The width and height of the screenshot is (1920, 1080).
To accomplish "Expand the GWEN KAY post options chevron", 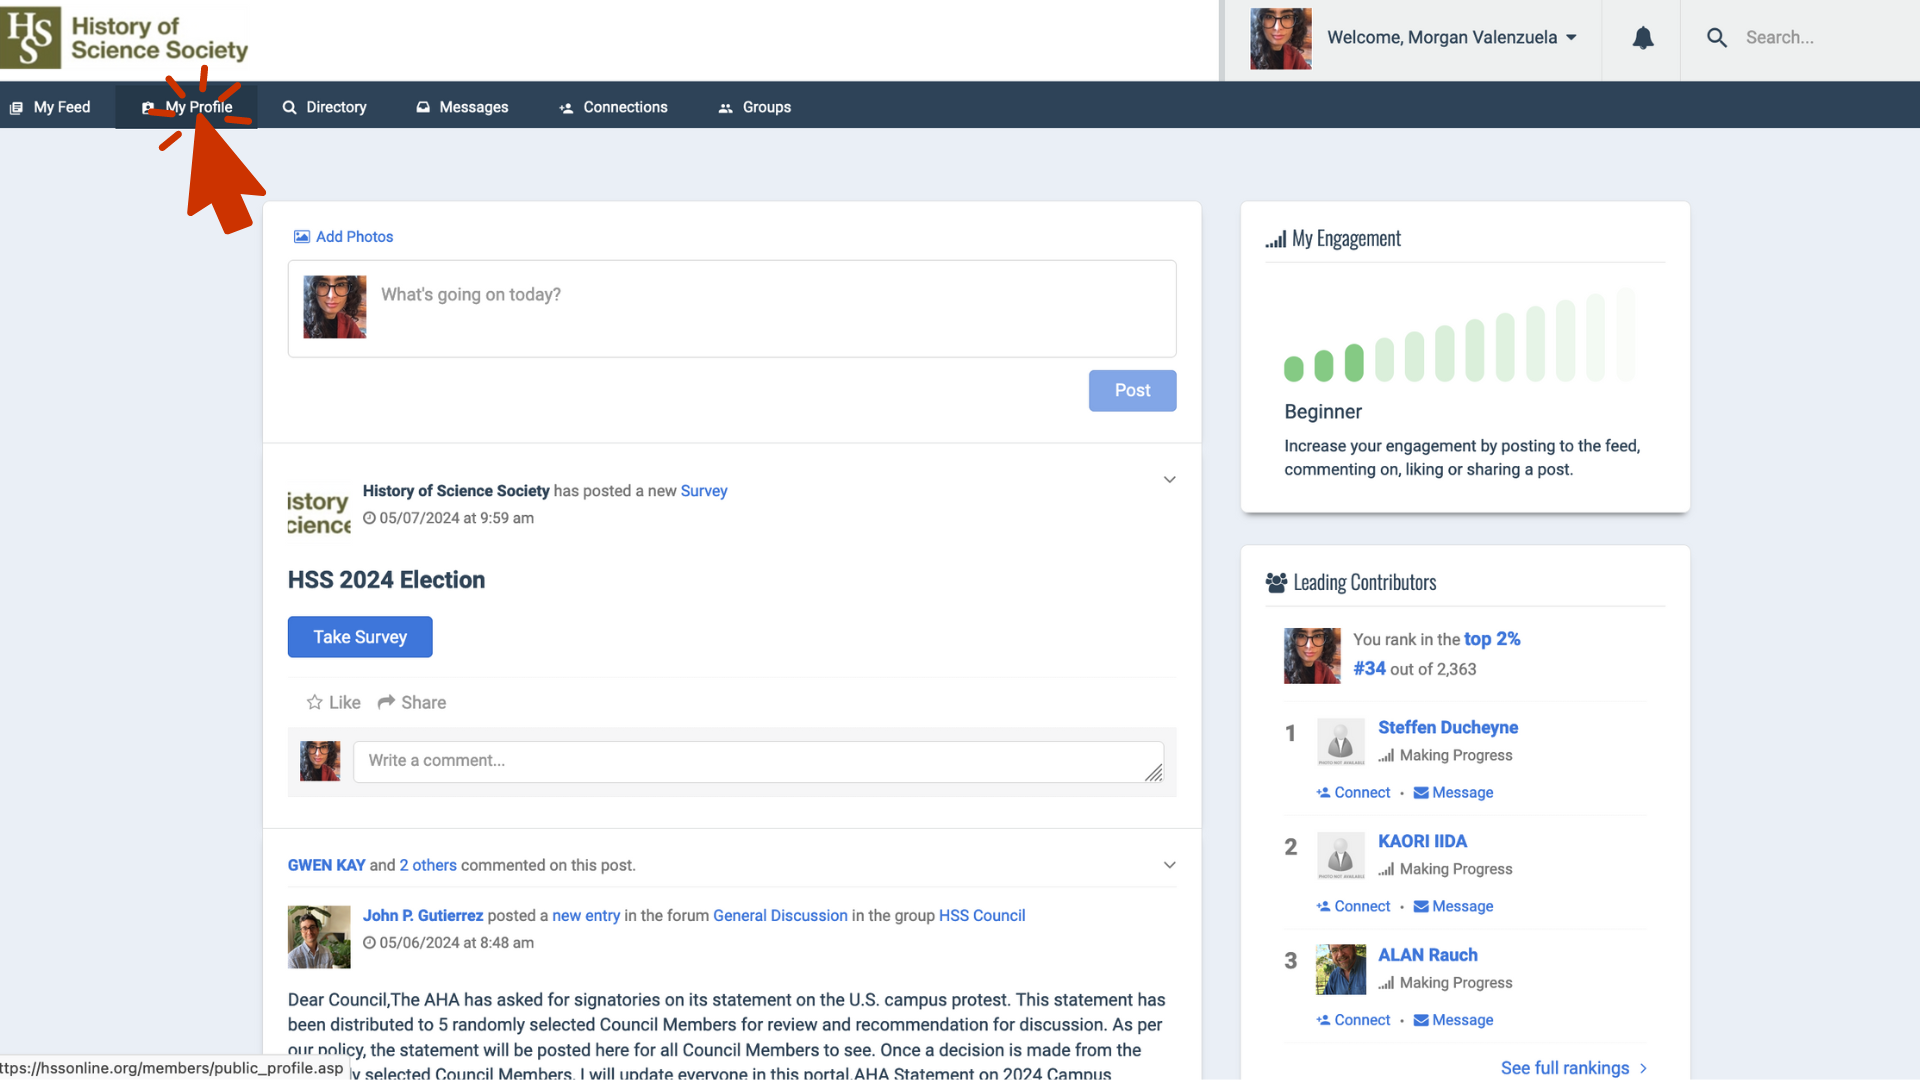I will [x=1169, y=865].
